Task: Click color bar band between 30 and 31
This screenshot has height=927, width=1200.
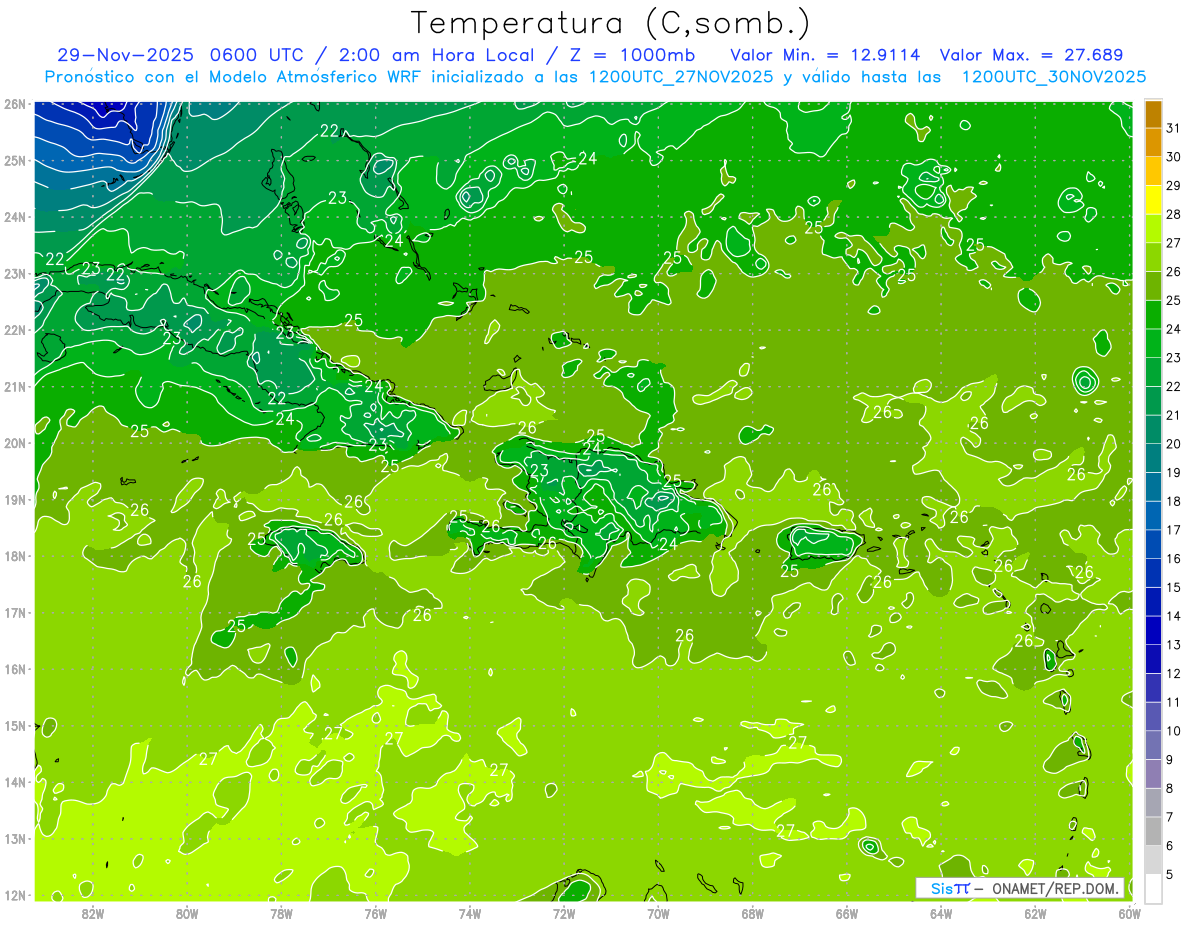Action: (x=1153, y=142)
